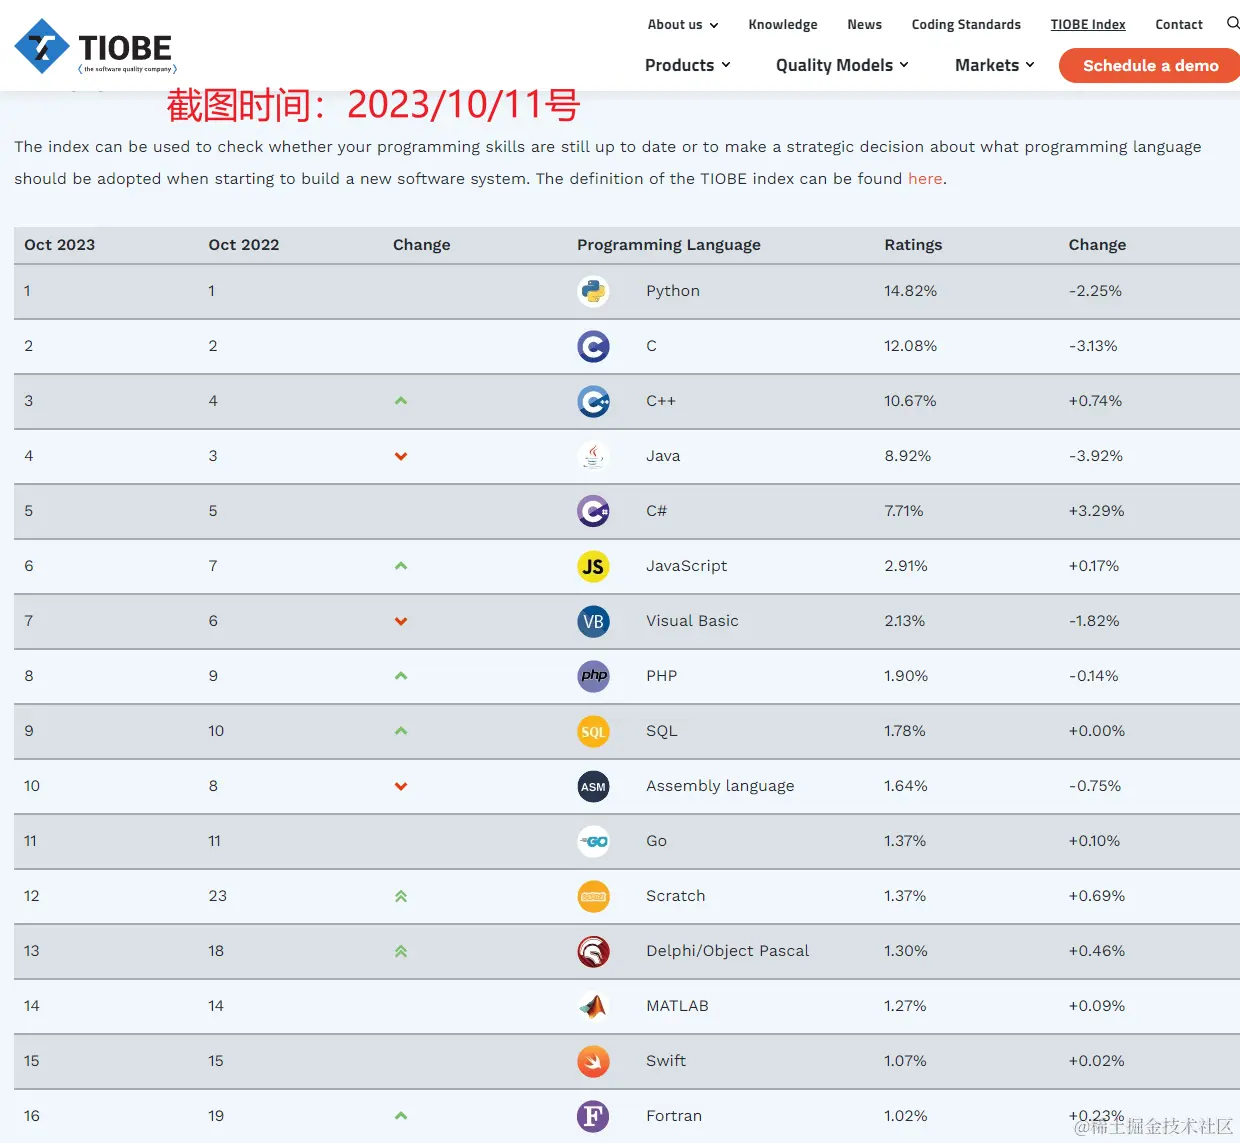The height and width of the screenshot is (1143, 1240).
Task: Follow the 'here' definition link
Action: click(925, 179)
